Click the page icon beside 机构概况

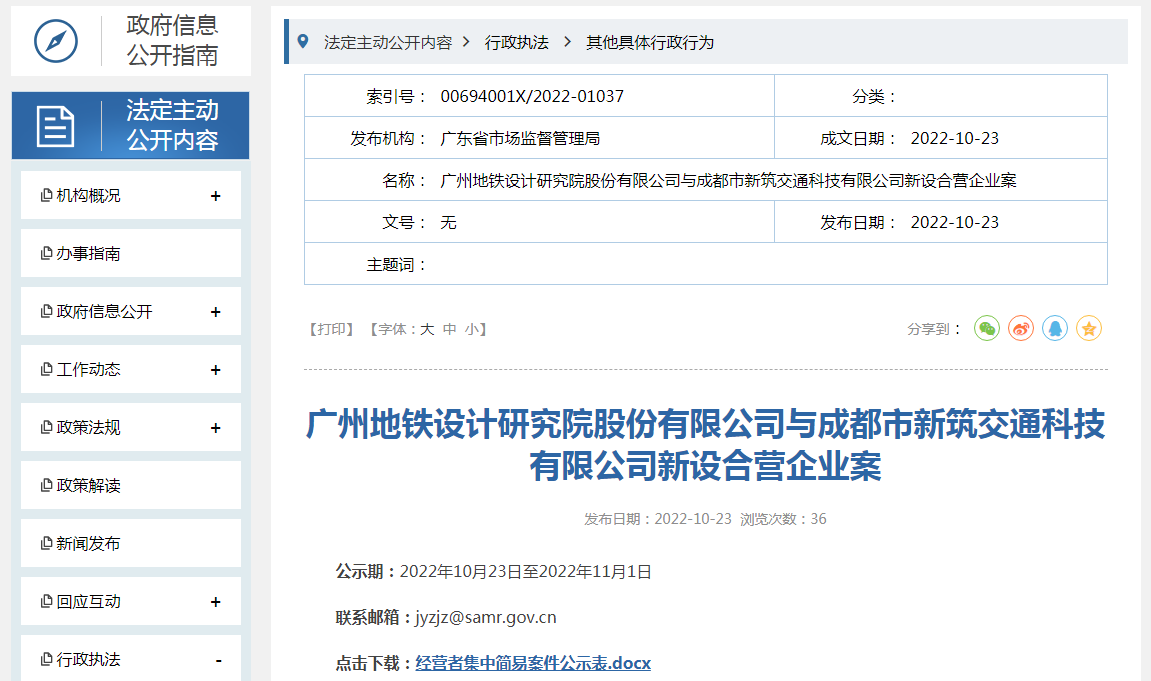pos(46,195)
